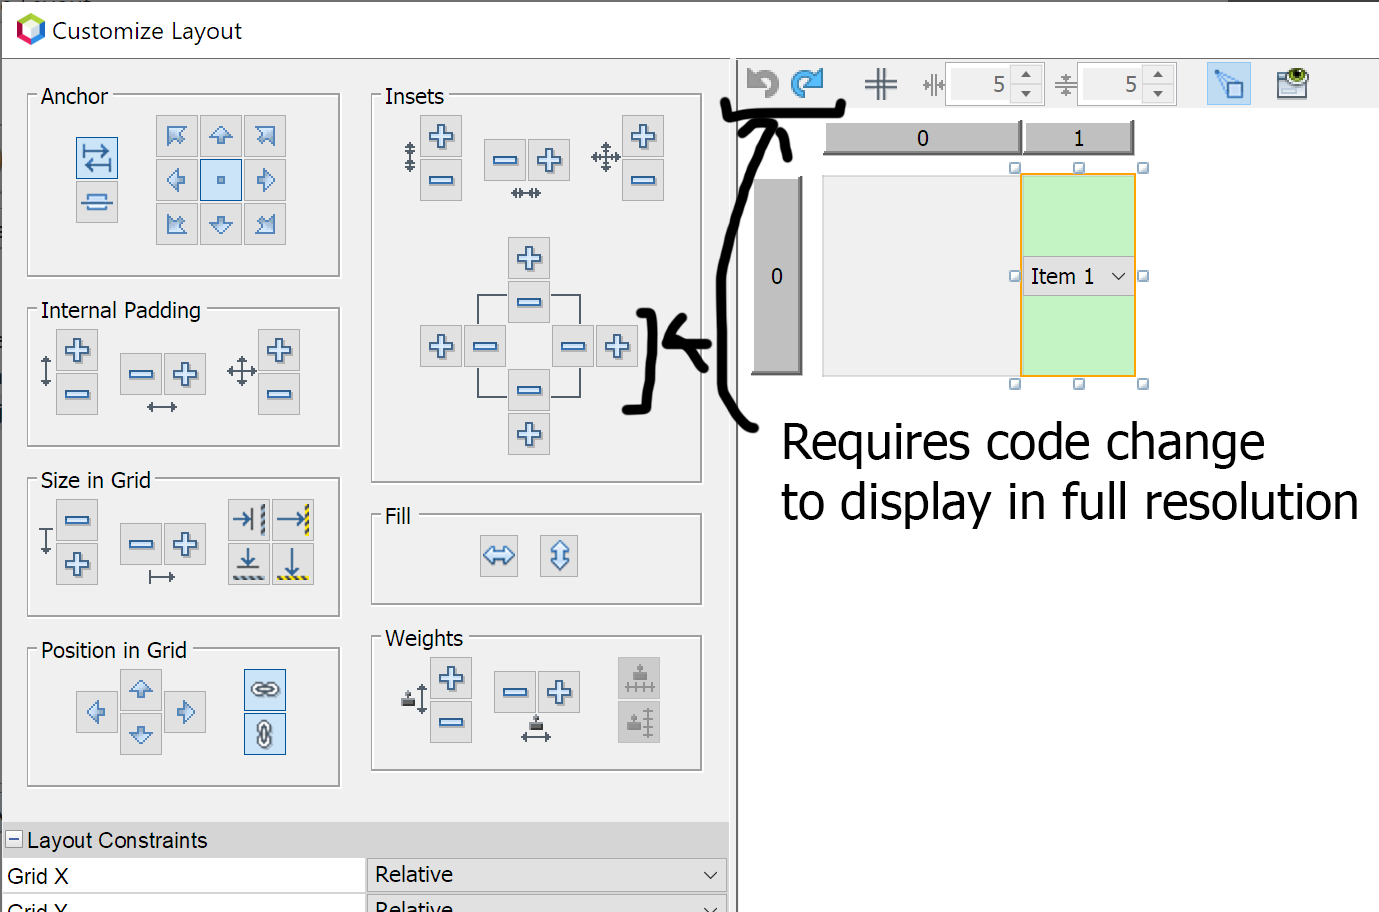Select column header 1 in the grid
The width and height of the screenshot is (1379, 912).
tap(1079, 137)
